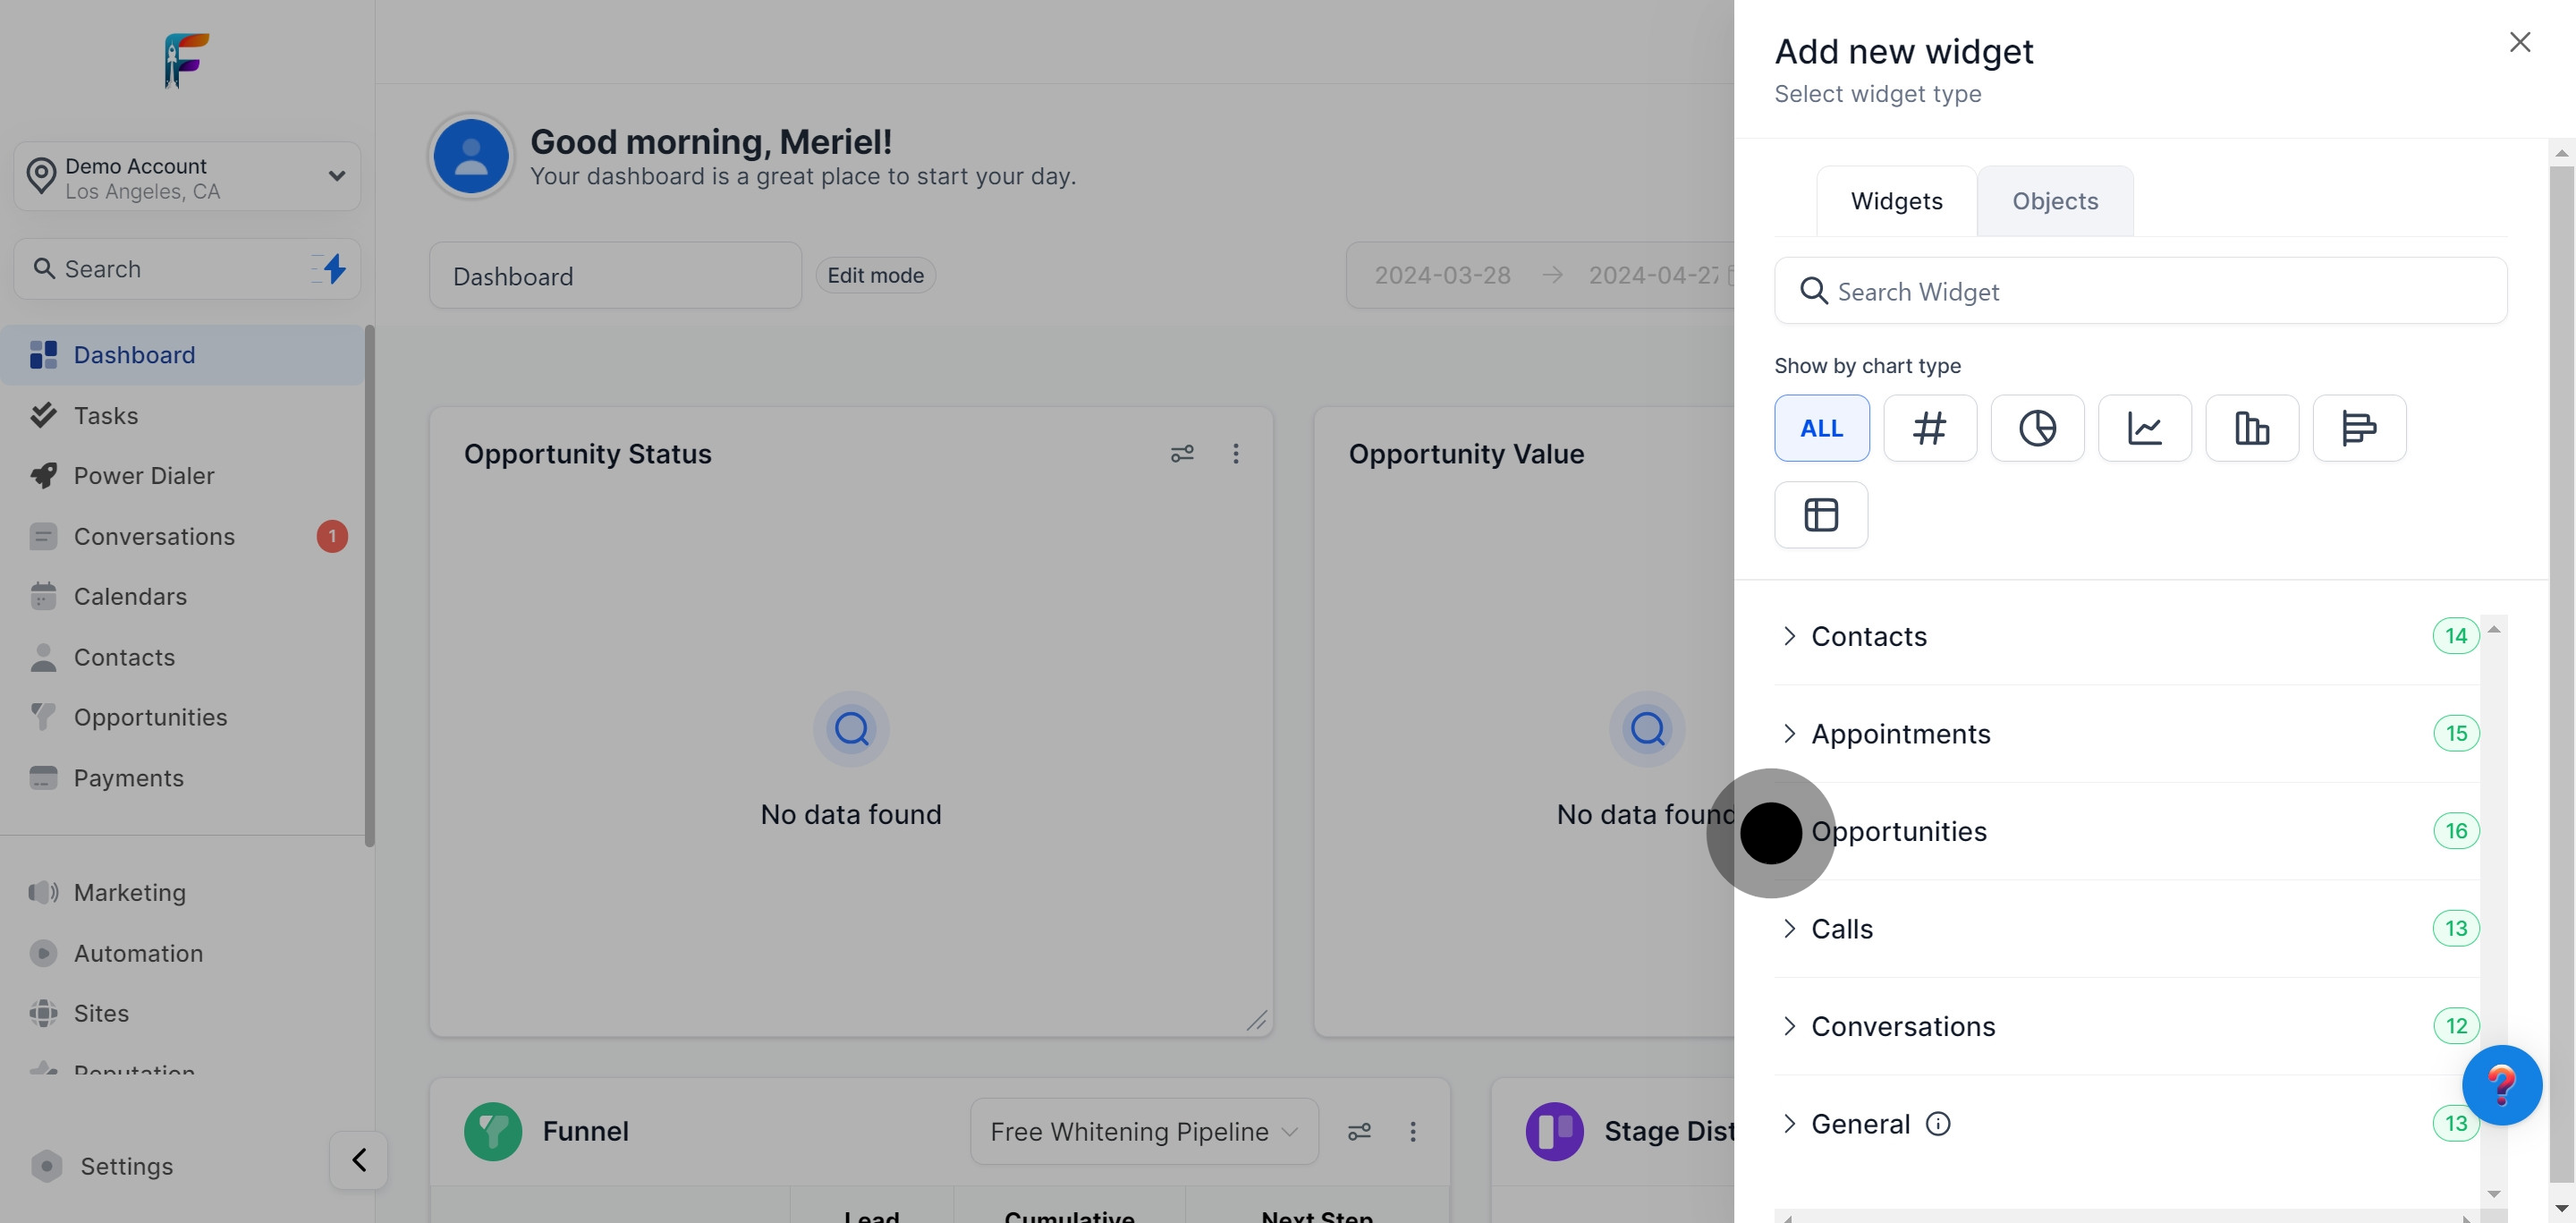2576x1223 pixels.
Task: Filter widgets by pie chart type
Action: coord(2037,428)
